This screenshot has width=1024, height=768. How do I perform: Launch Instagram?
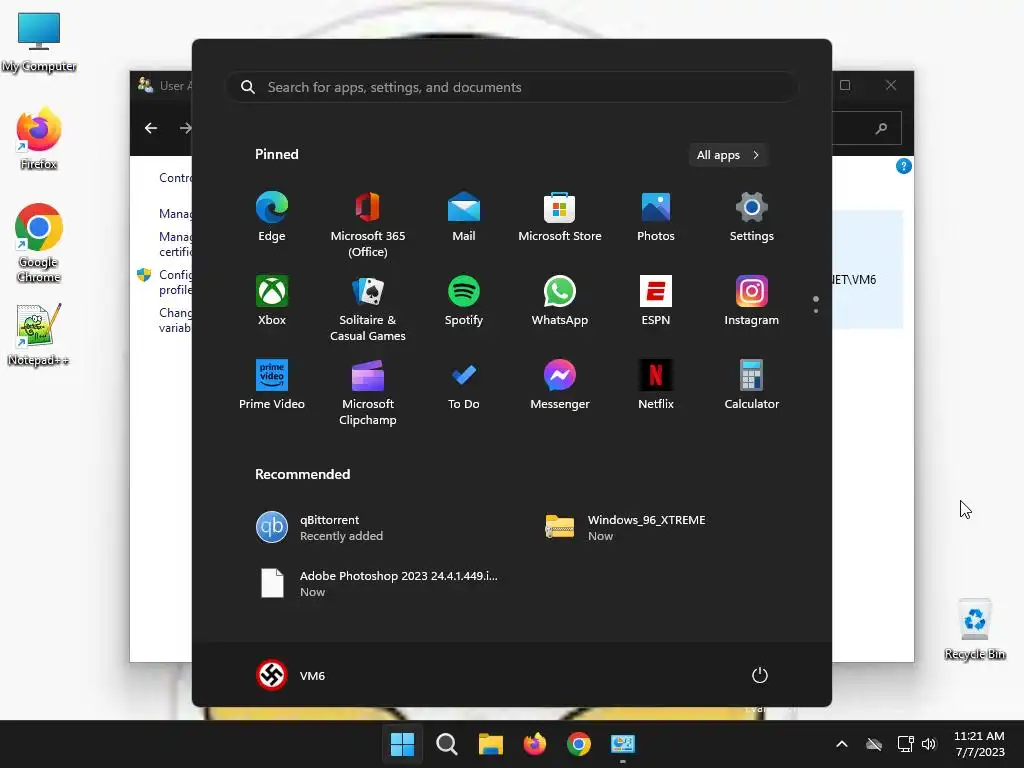(752, 301)
